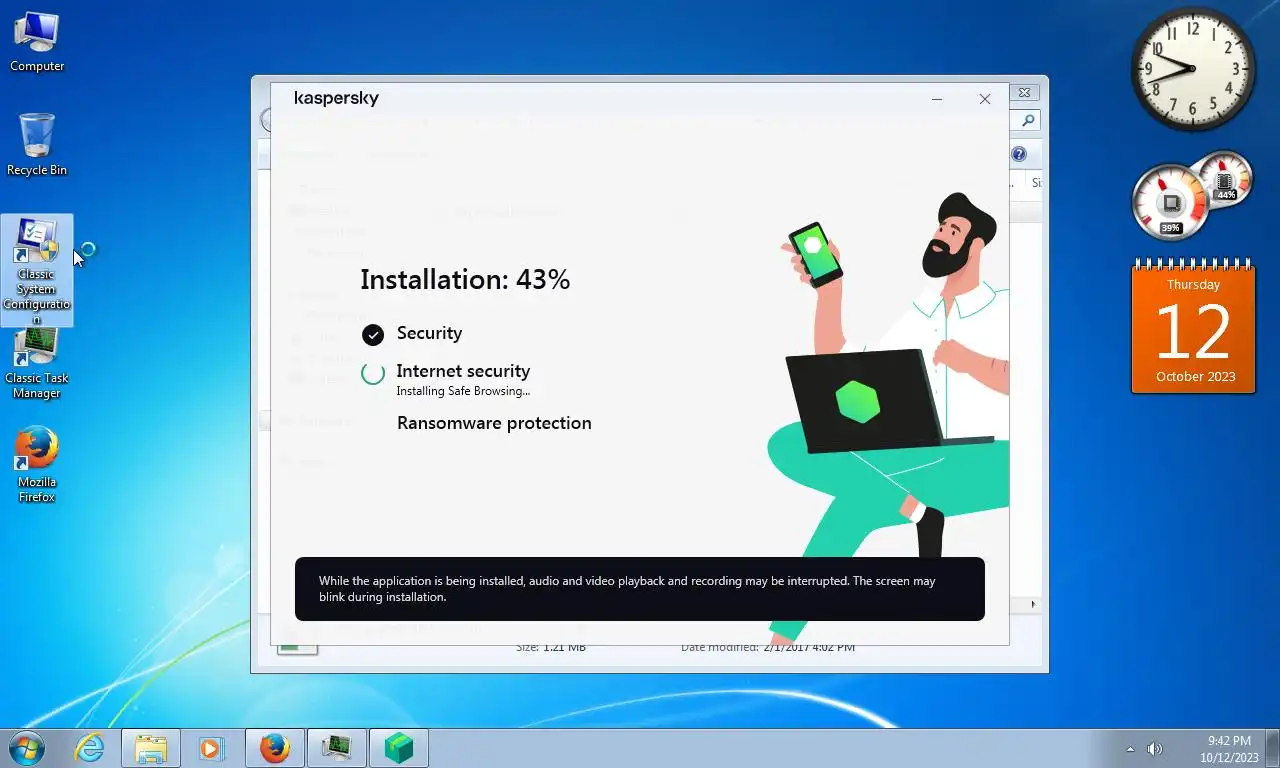The width and height of the screenshot is (1280, 768).
Task: Open Windows Explorer taskbar button
Action: pos(151,748)
